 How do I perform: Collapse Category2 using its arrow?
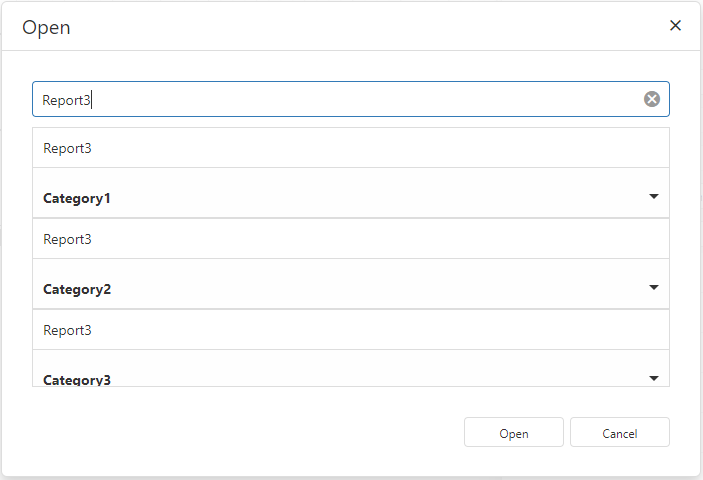(x=654, y=287)
